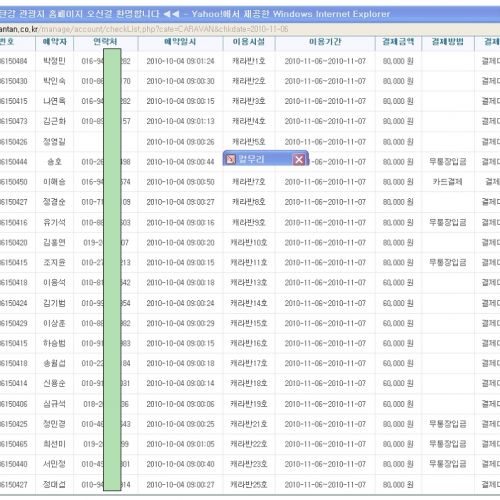Select the 캐라반1호 facility cell
This screenshot has width=500, height=500.
point(249,61)
